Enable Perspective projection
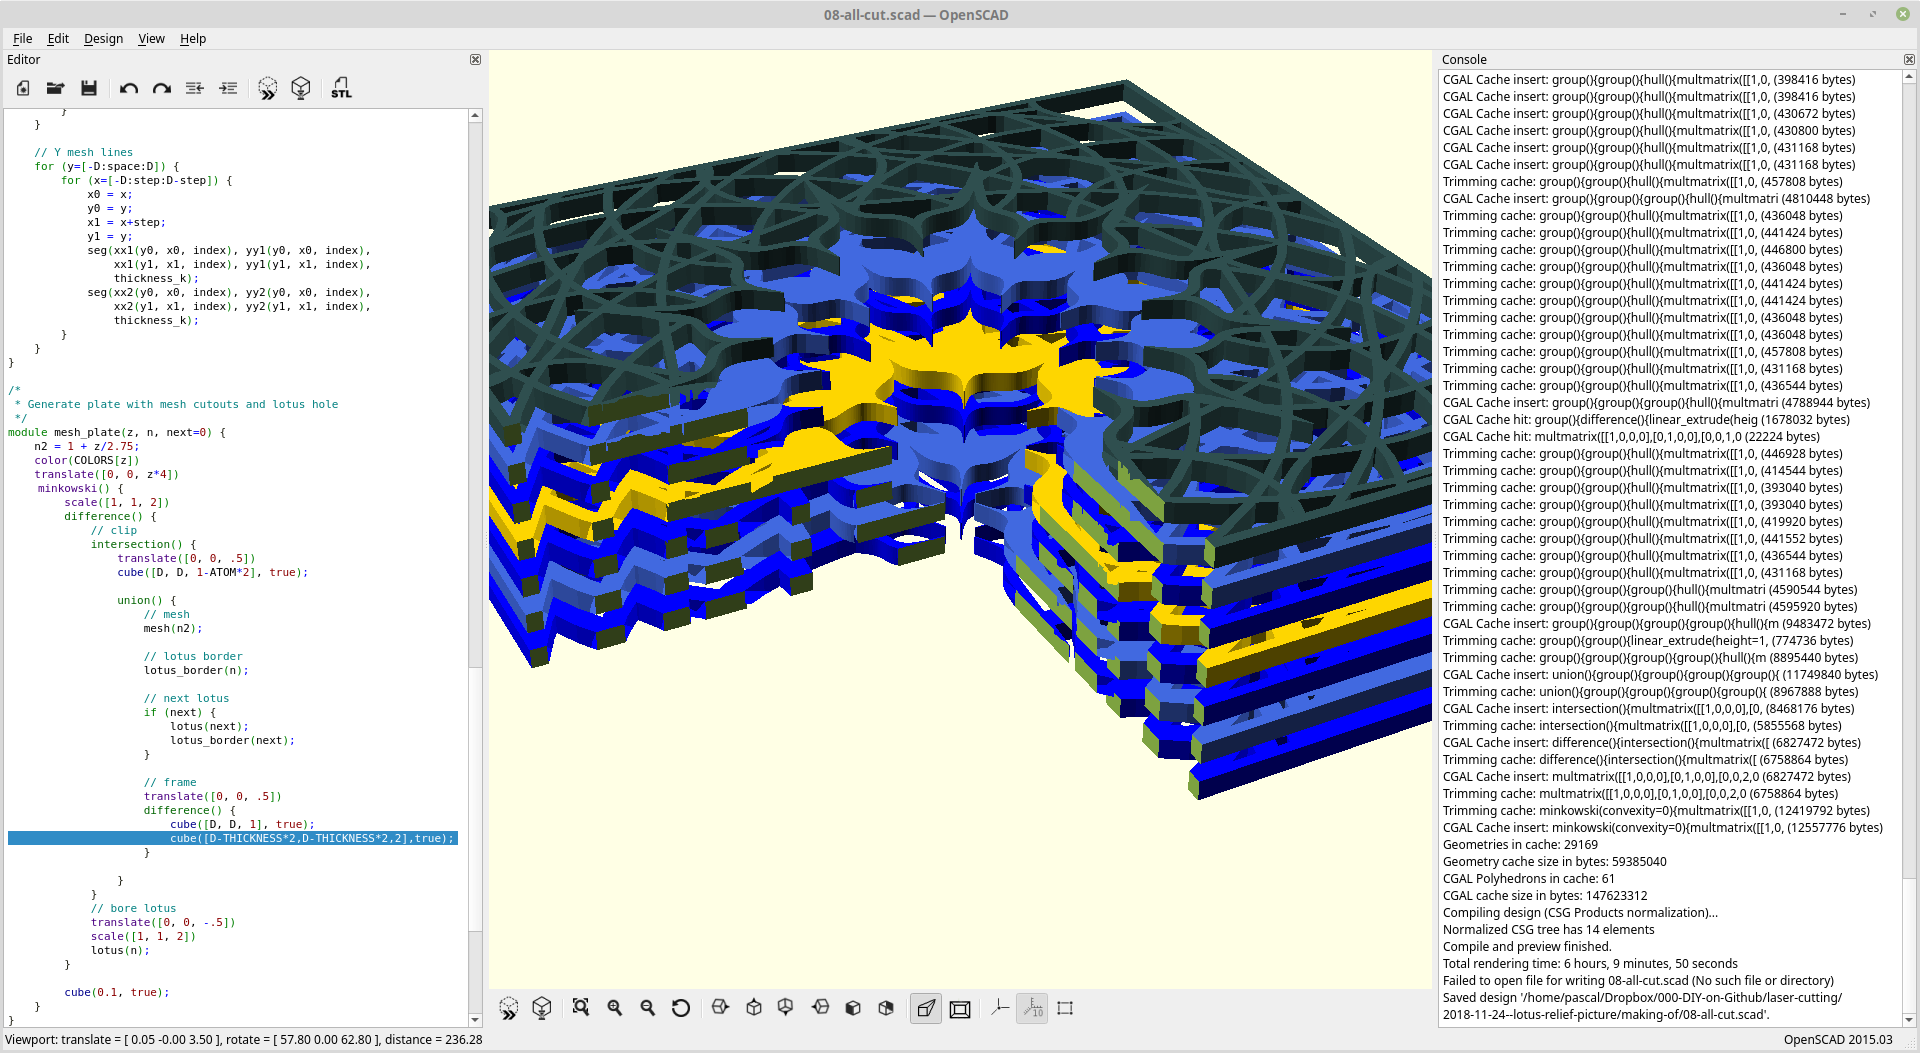The image size is (1920, 1053). pos(926,1008)
